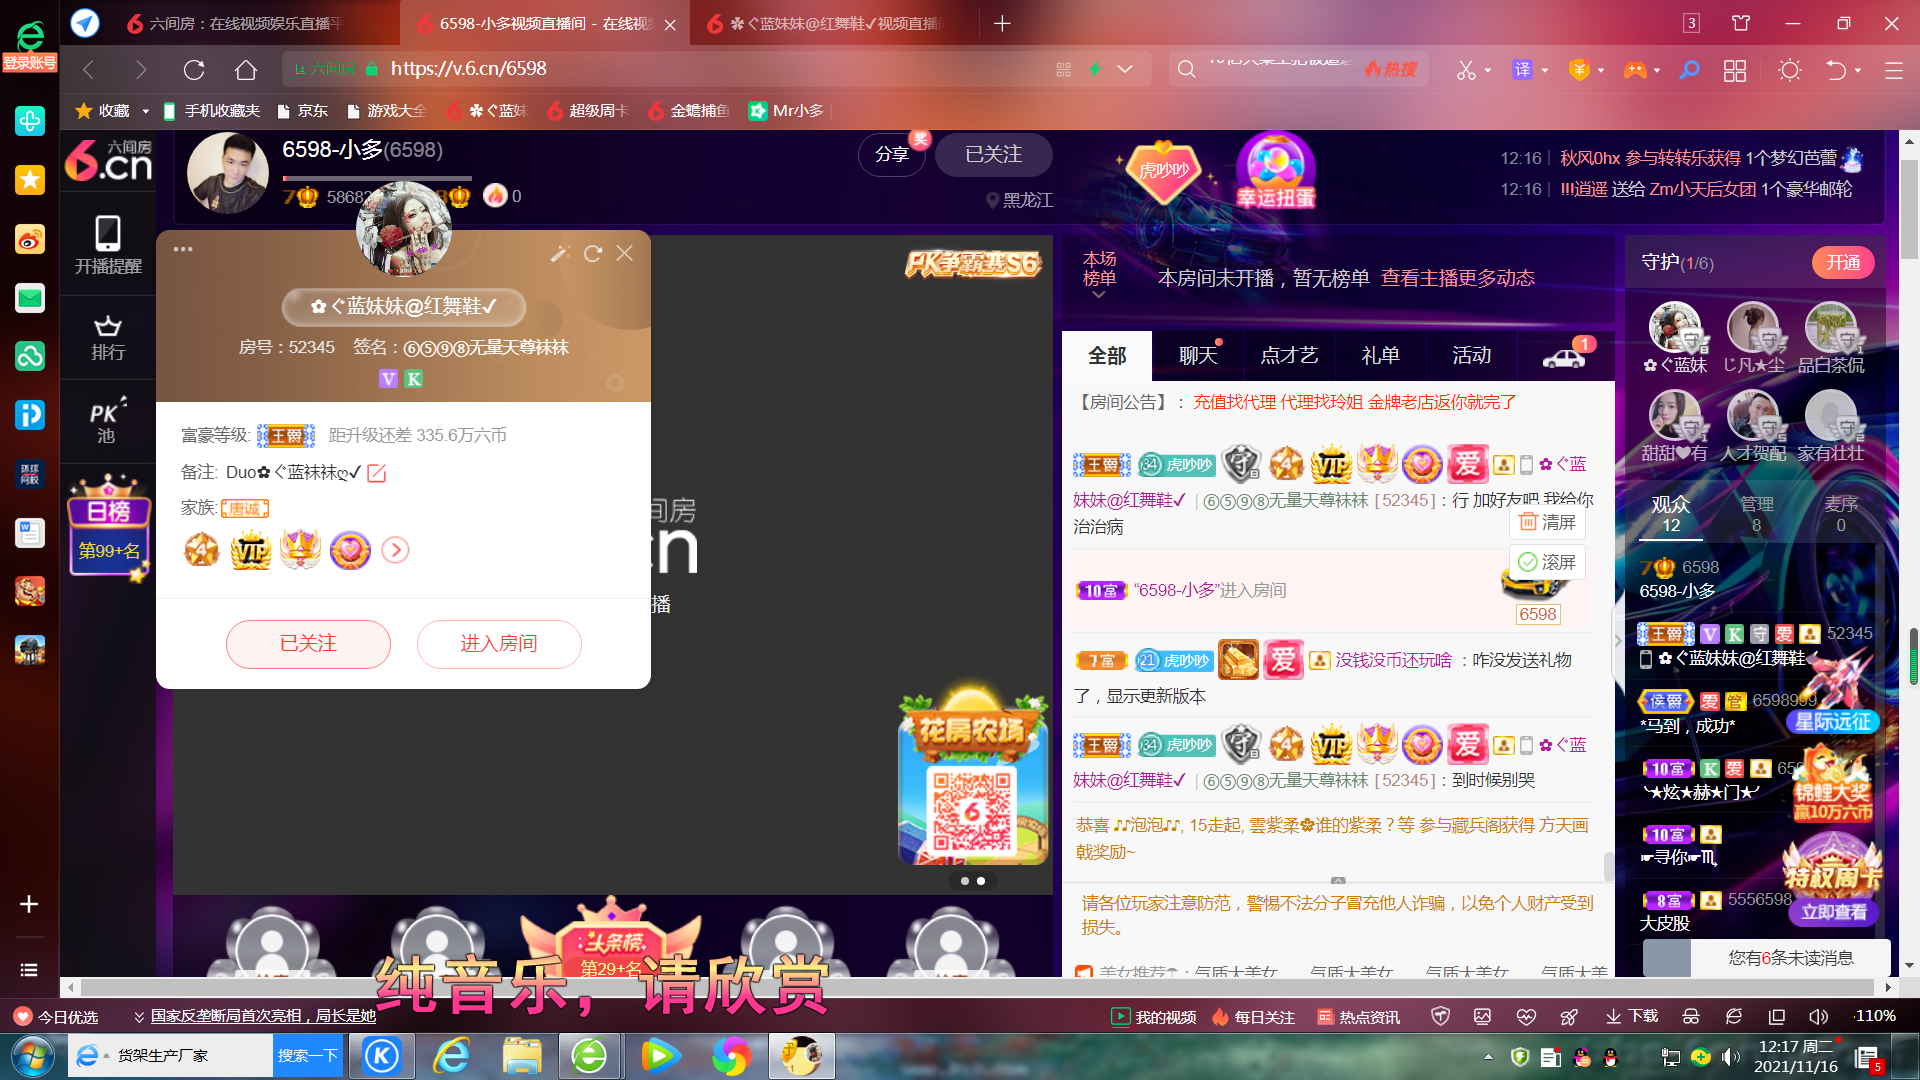Click the browser search icon in address area
The height and width of the screenshot is (1080, 1920).
(x=1186, y=69)
